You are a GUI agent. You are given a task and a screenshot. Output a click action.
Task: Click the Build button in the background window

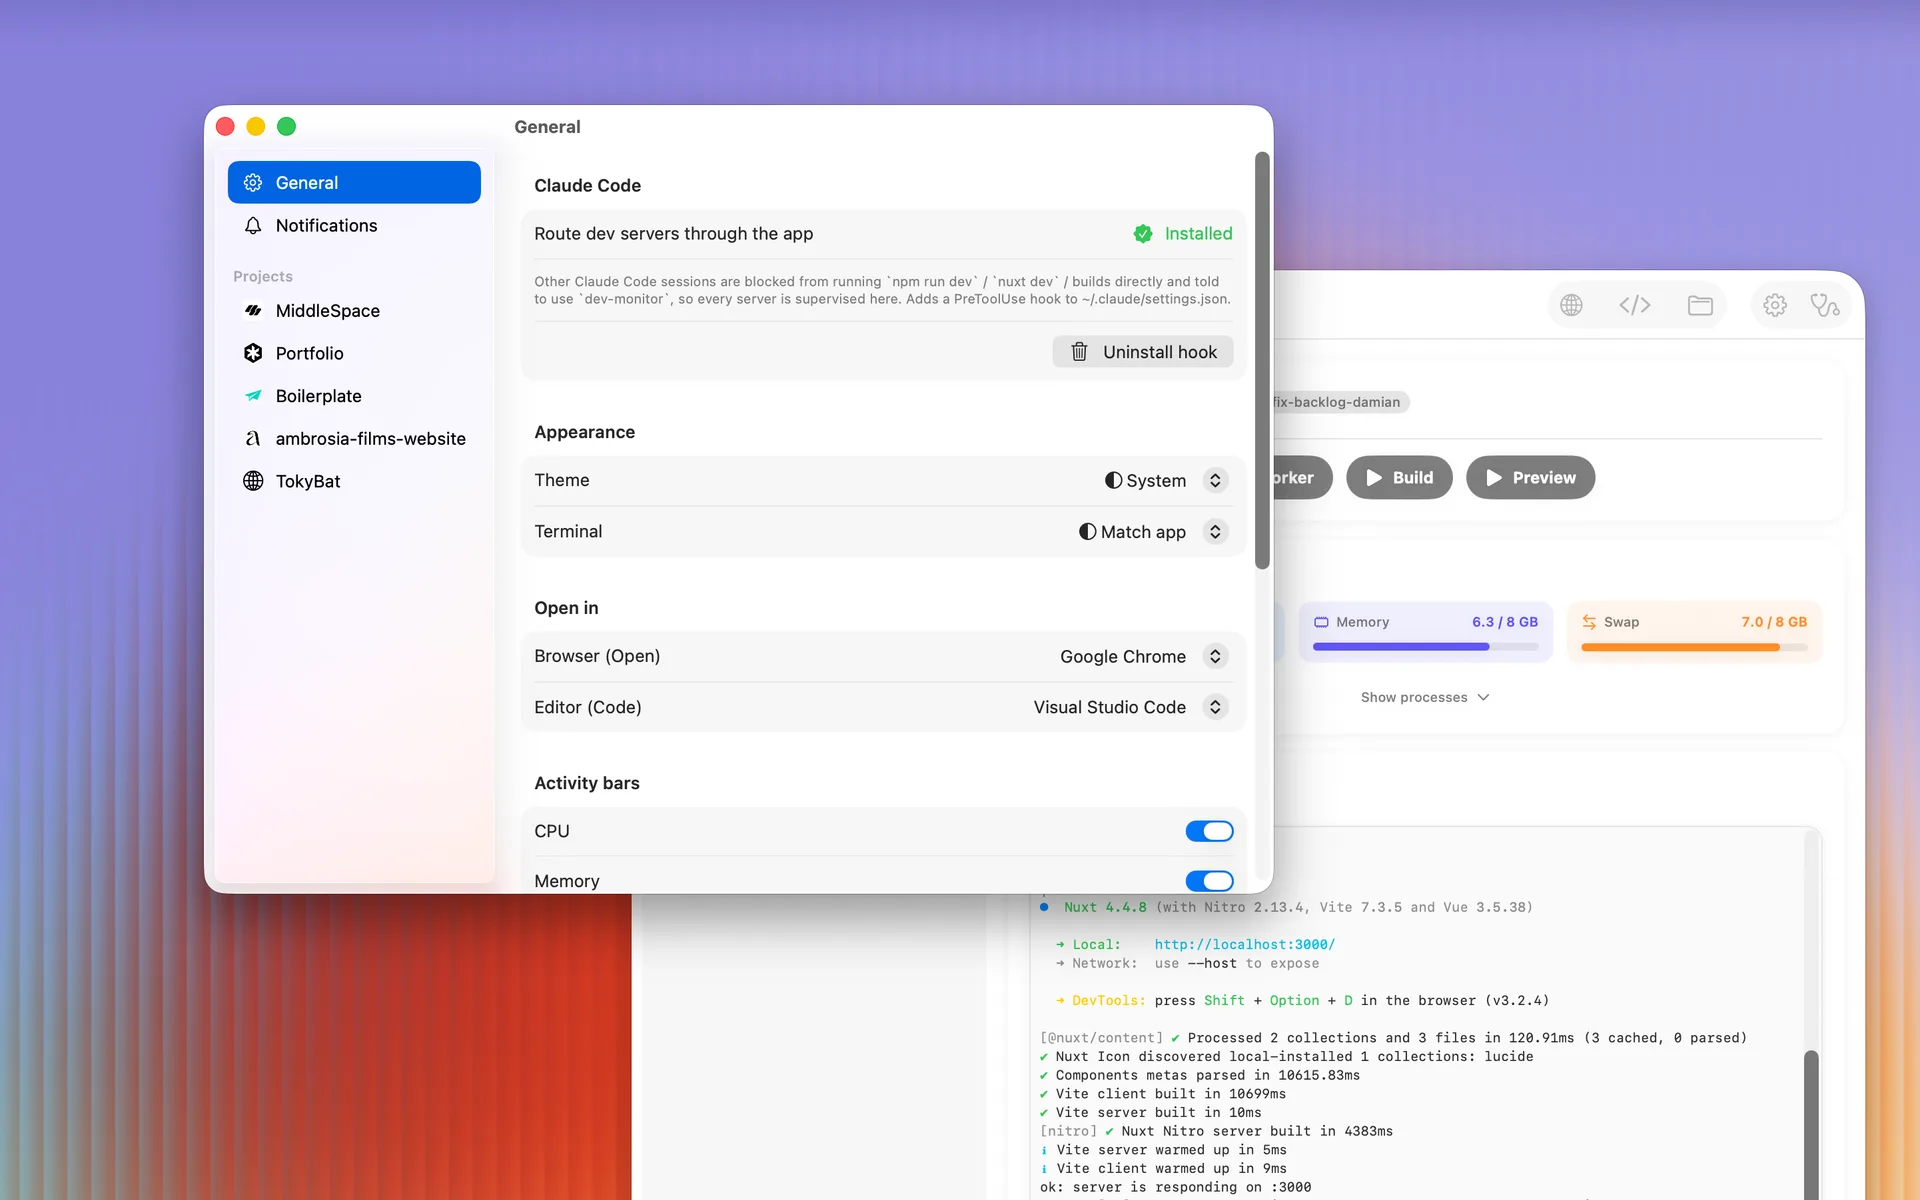pyautogui.click(x=1399, y=478)
